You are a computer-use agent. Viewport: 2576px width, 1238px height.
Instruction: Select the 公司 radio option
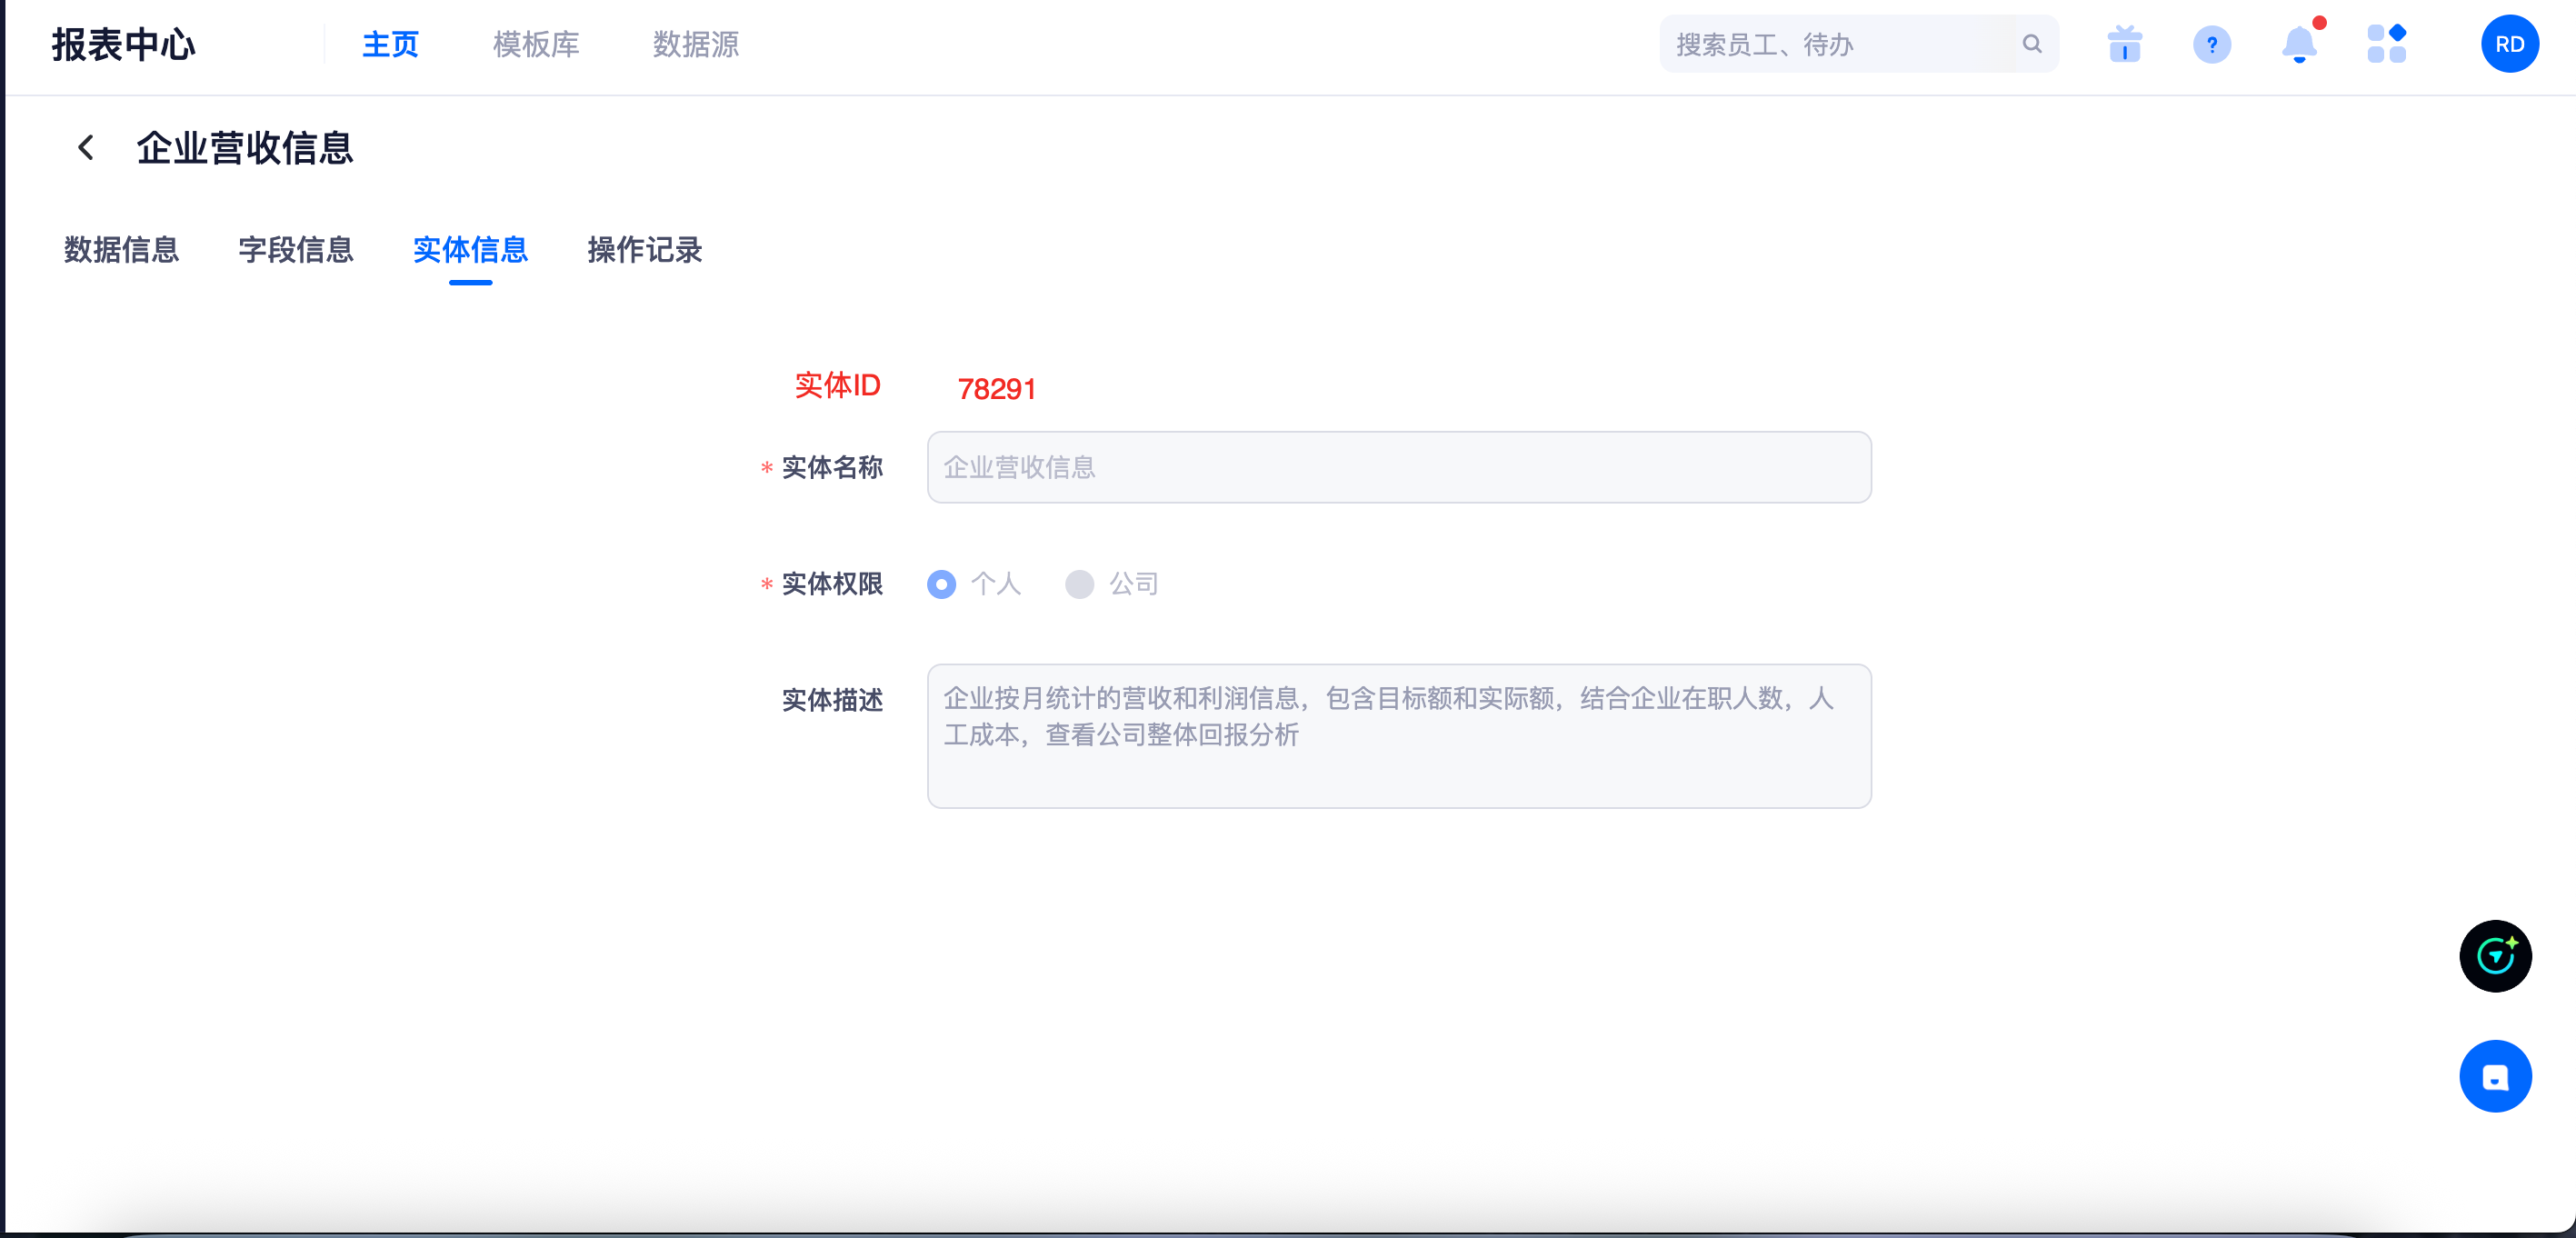pos(1079,584)
